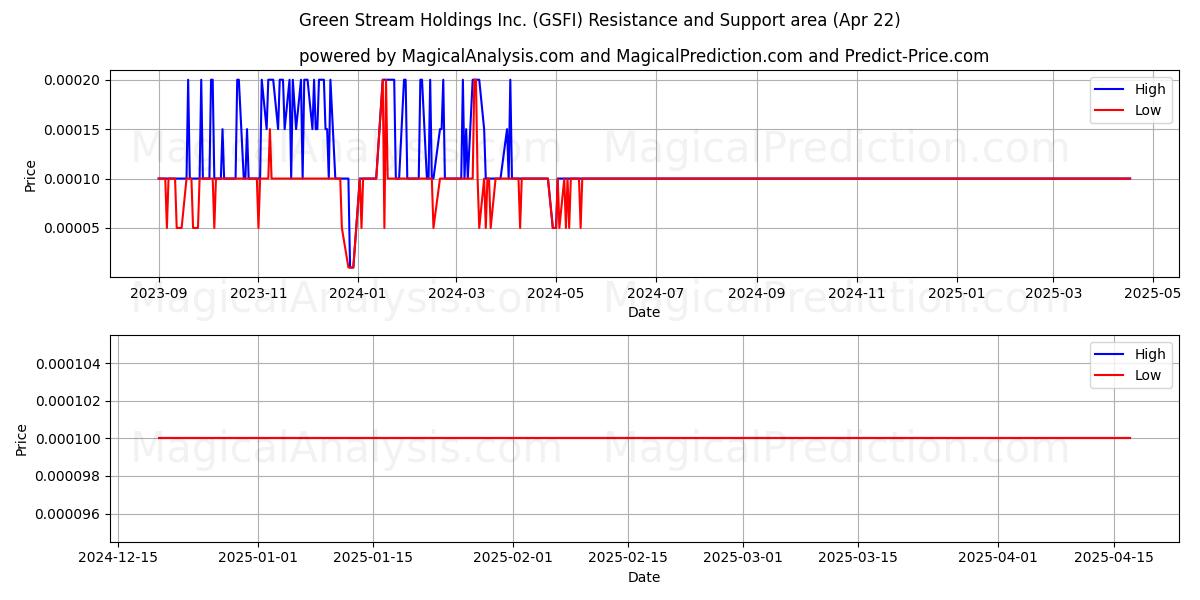This screenshot has width=1200, height=600.
Task: Select the 0.00020 tick label on top chart
Action: pos(74,80)
